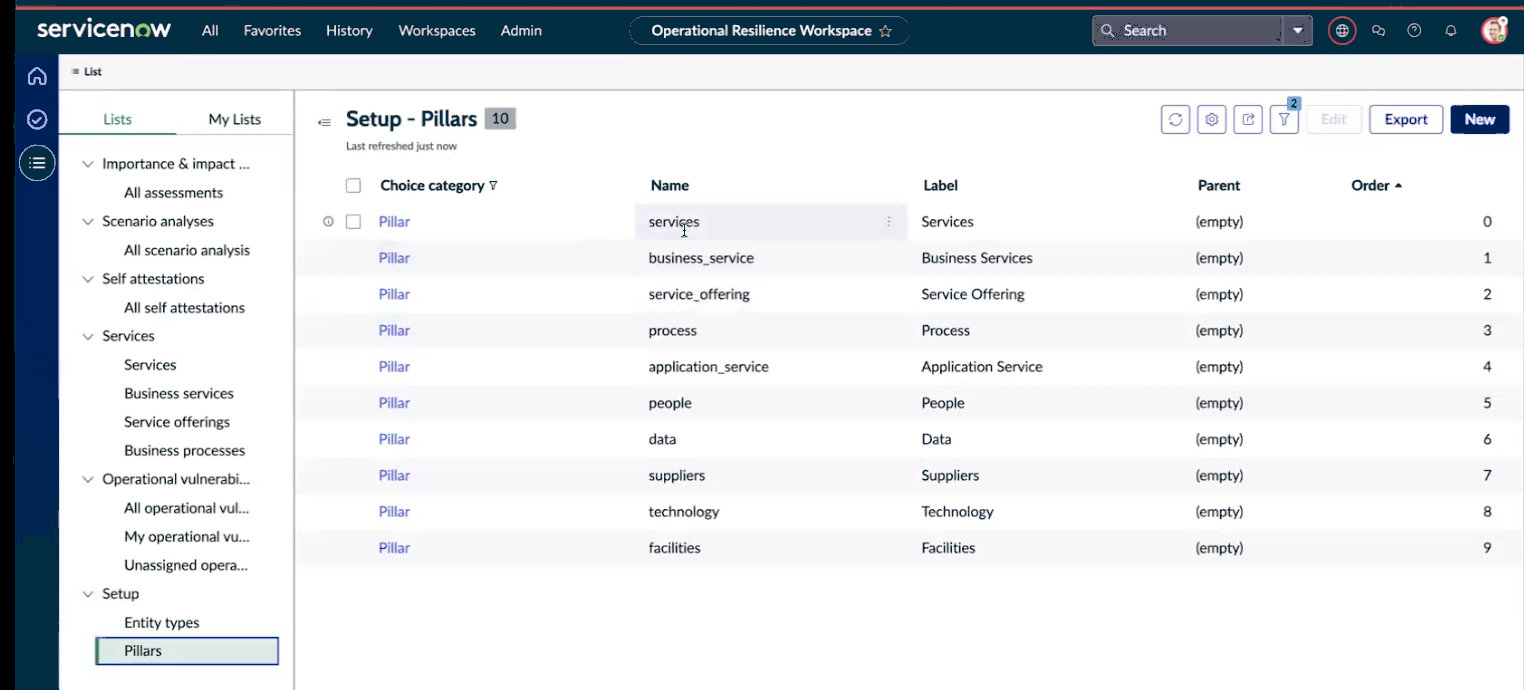This screenshot has width=1524, height=690.
Task: Open the search dropdown arrow
Action: 1298,31
